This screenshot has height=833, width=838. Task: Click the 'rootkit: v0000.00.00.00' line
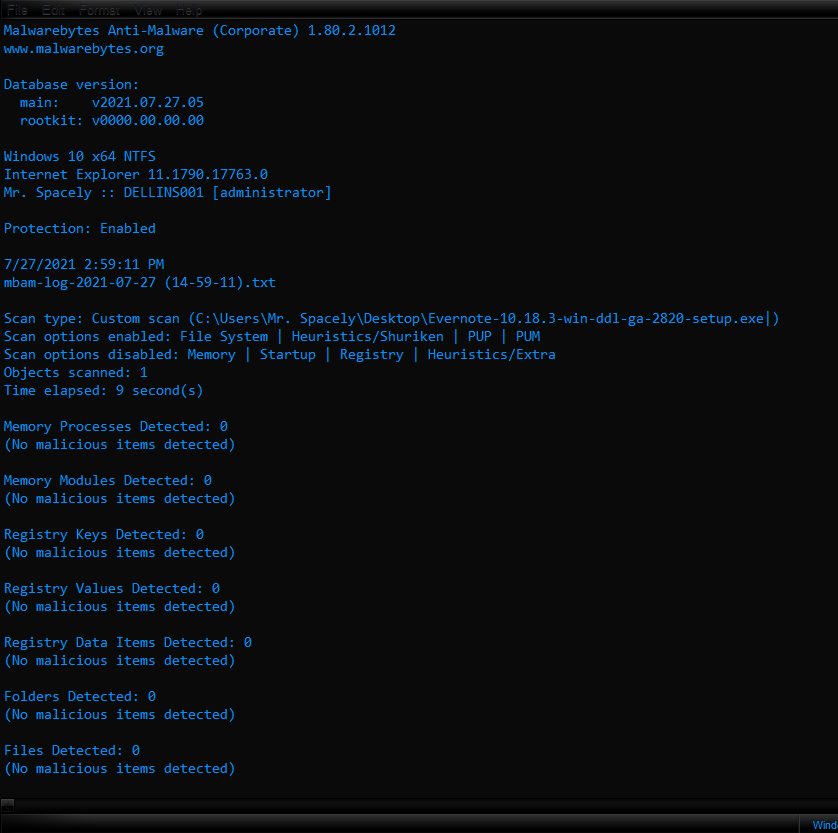(x=112, y=120)
